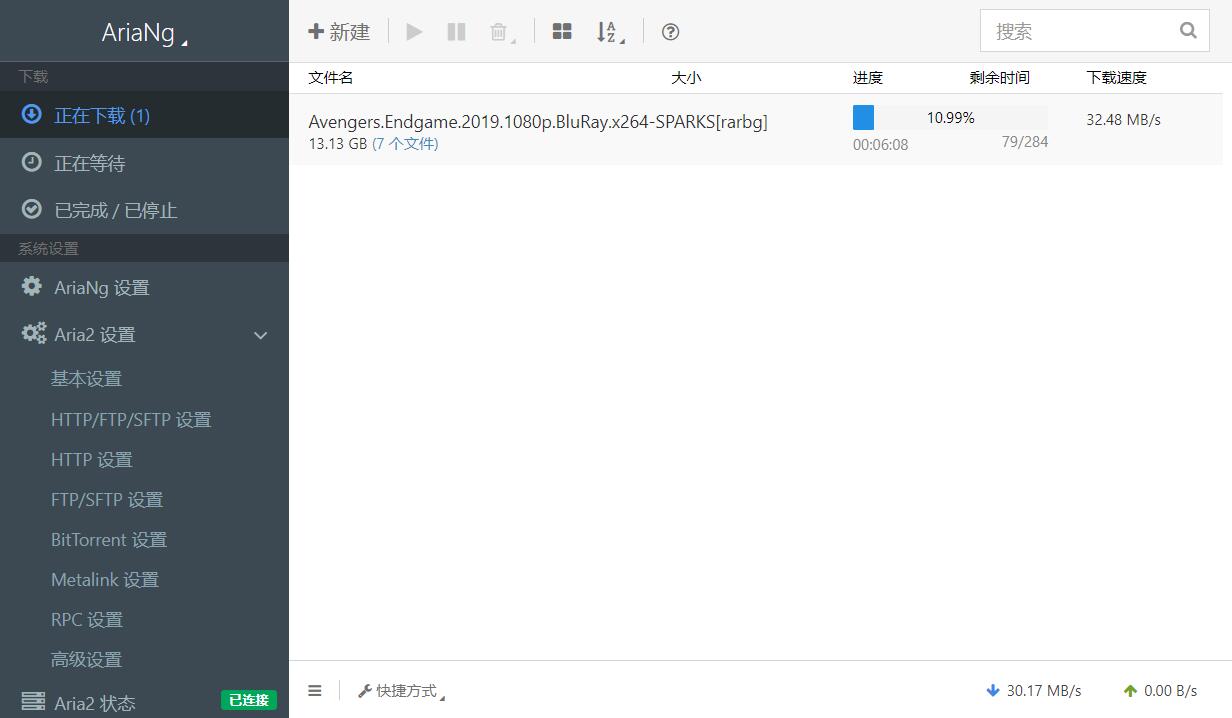Image resolution: width=1232 pixels, height=718 pixels.
Task: Click the gear icon beside AriaNg 设置
Action: pos(32,286)
